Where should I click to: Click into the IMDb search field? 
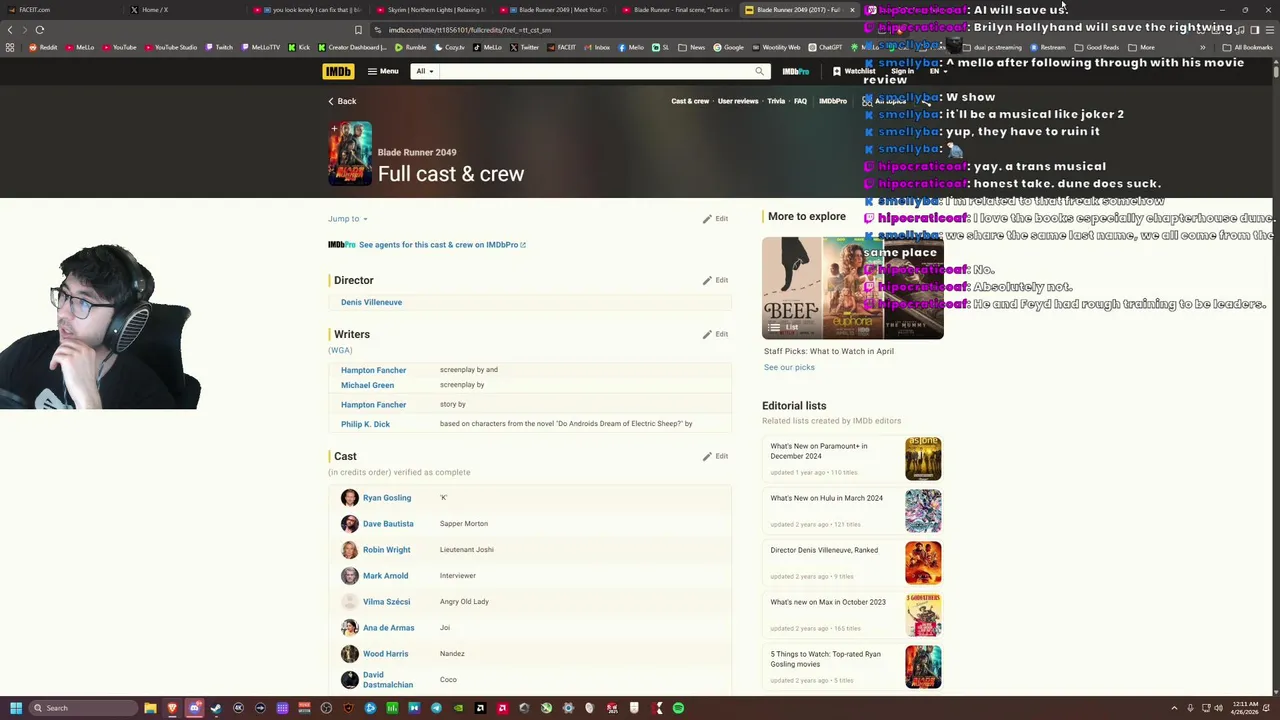595,71
